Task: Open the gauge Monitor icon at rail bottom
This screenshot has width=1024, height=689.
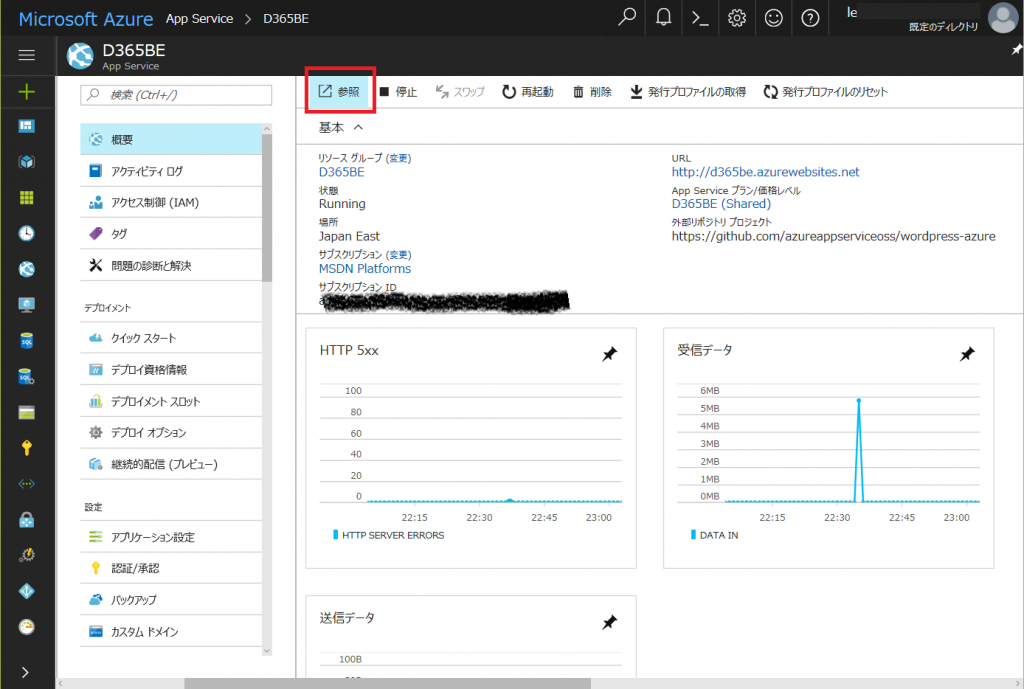Action: (x=26, y=627)
